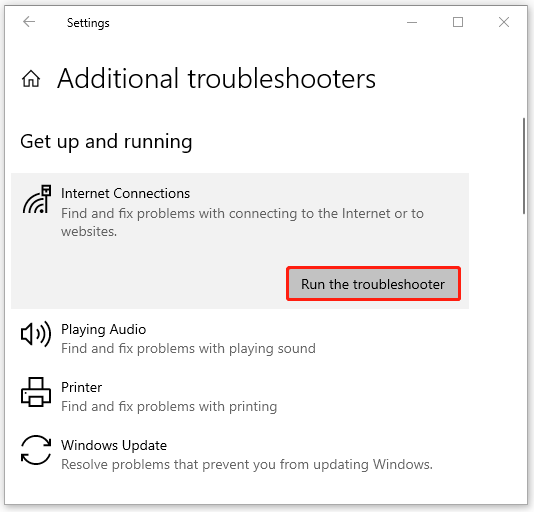Maximize the Settings window

458,22
